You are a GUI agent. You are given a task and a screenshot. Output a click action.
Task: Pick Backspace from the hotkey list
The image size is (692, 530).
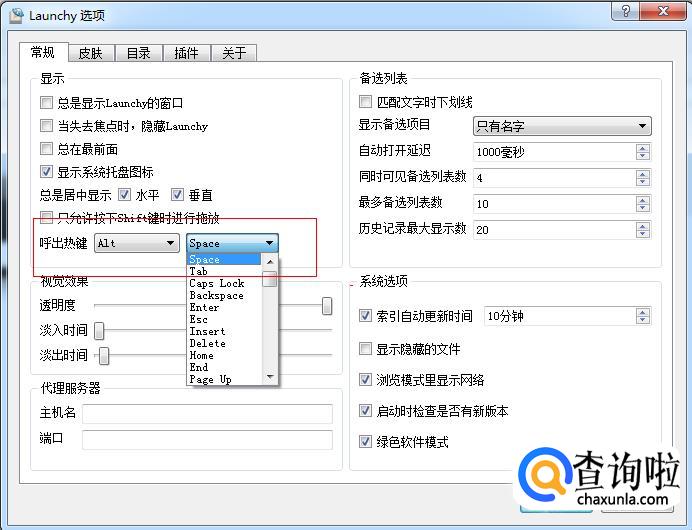coord(217,296)
